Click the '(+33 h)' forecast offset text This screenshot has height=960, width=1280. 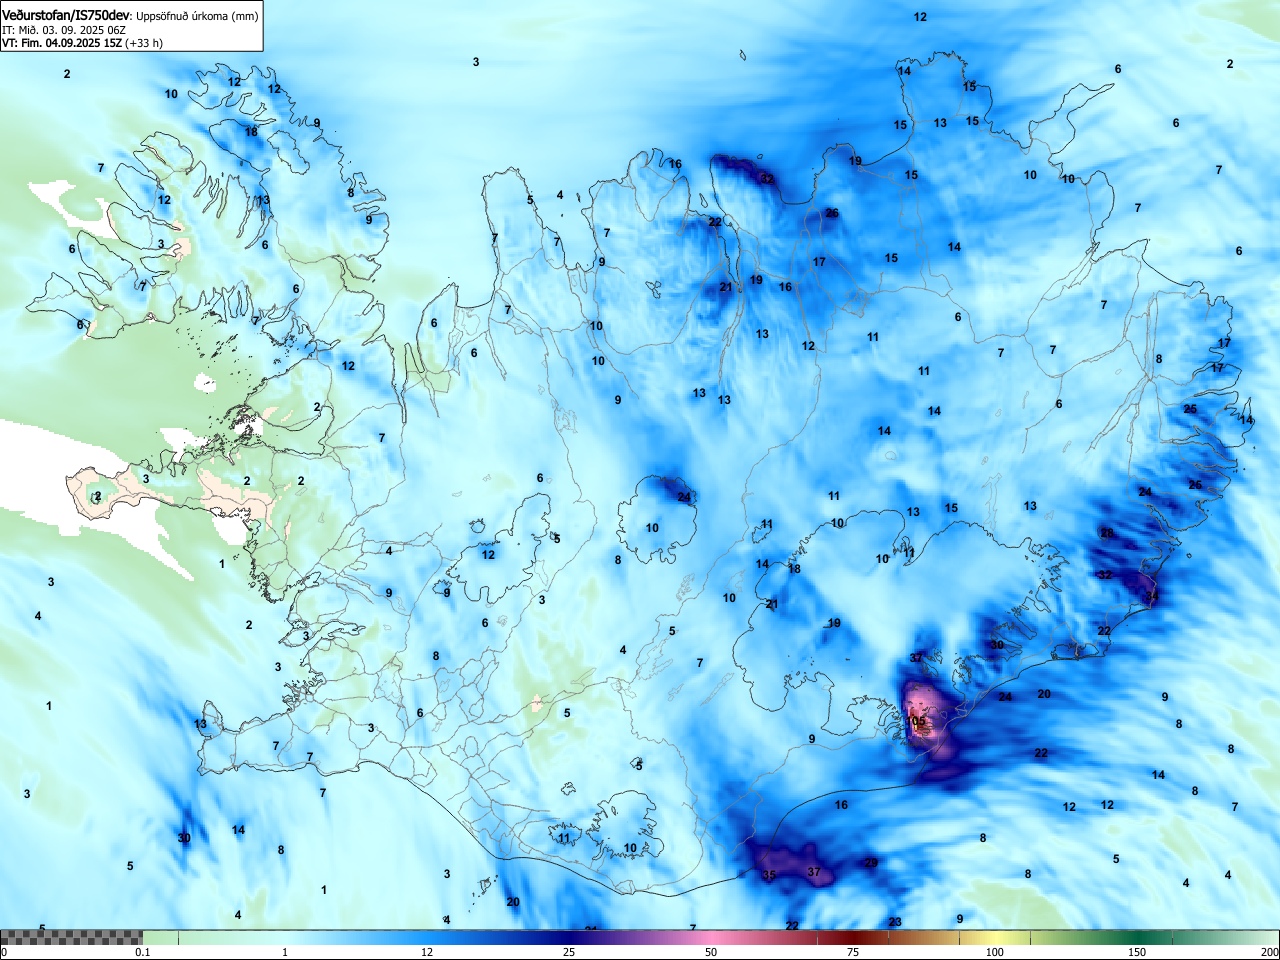pyautogui.click(x=144, y=43)
